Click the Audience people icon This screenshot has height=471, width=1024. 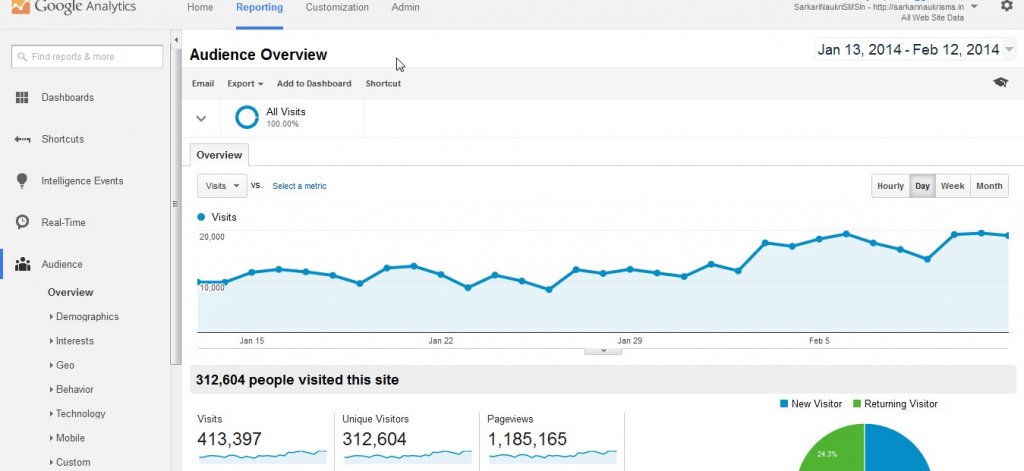[22, 265]
